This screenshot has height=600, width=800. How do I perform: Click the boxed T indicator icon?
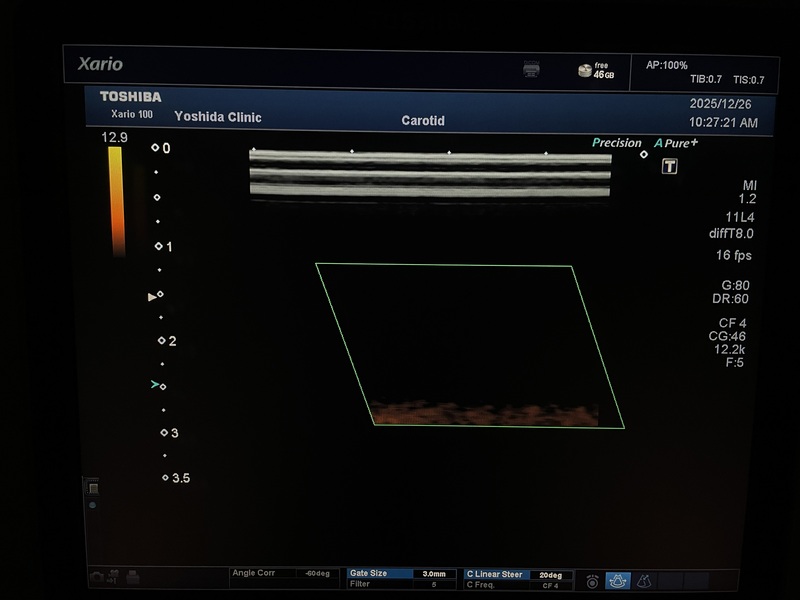(x=669, y=167)
